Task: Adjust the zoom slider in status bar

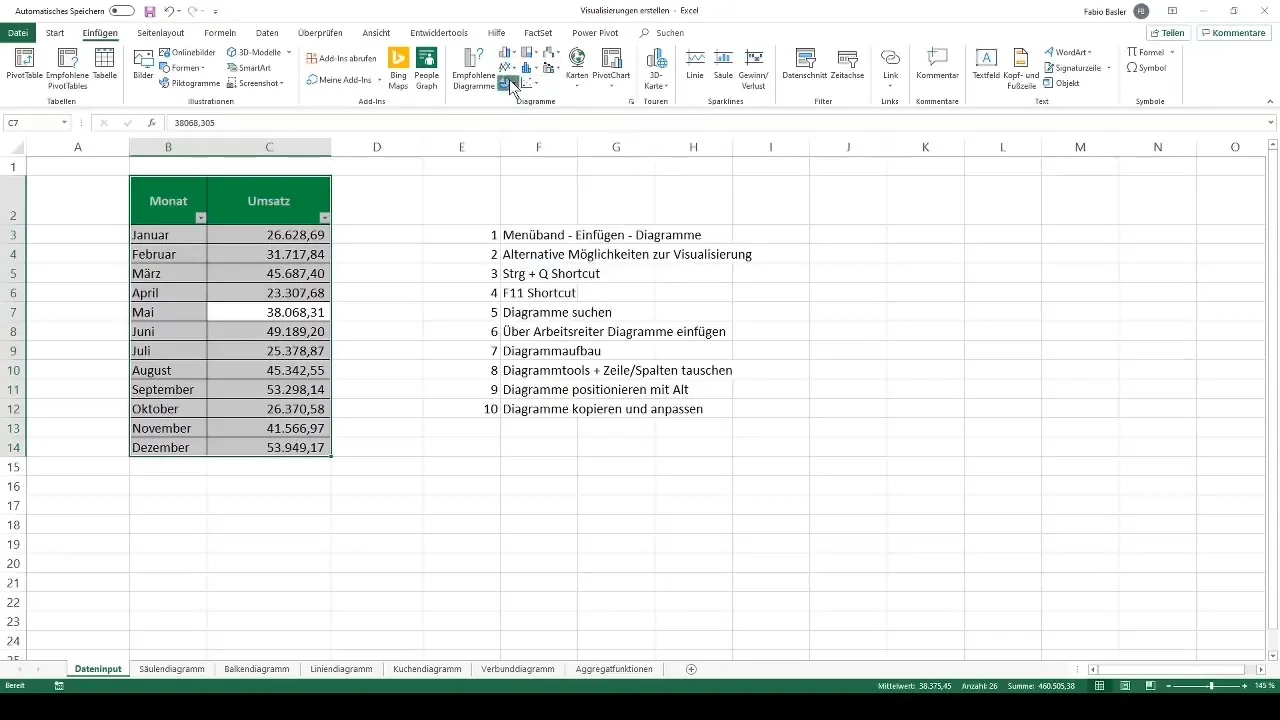Action: pos(1211,685)
